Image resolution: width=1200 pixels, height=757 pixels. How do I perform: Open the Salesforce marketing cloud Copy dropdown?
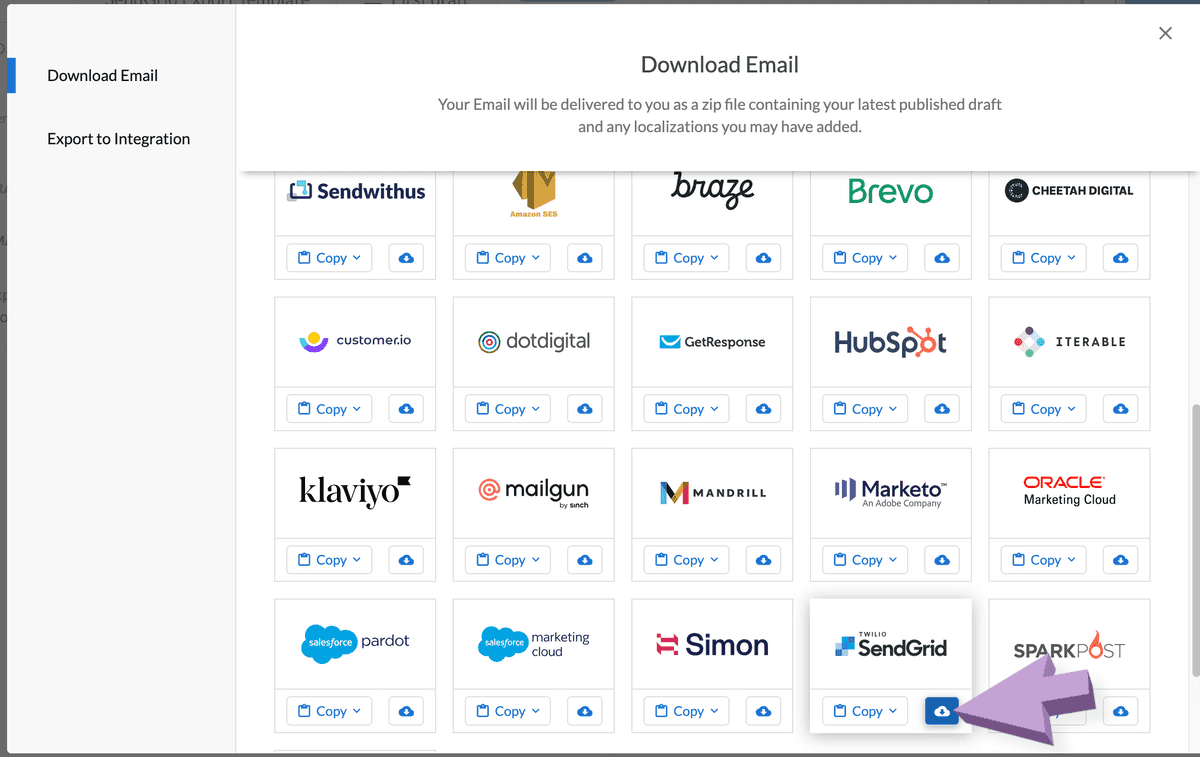coord(508,711)
